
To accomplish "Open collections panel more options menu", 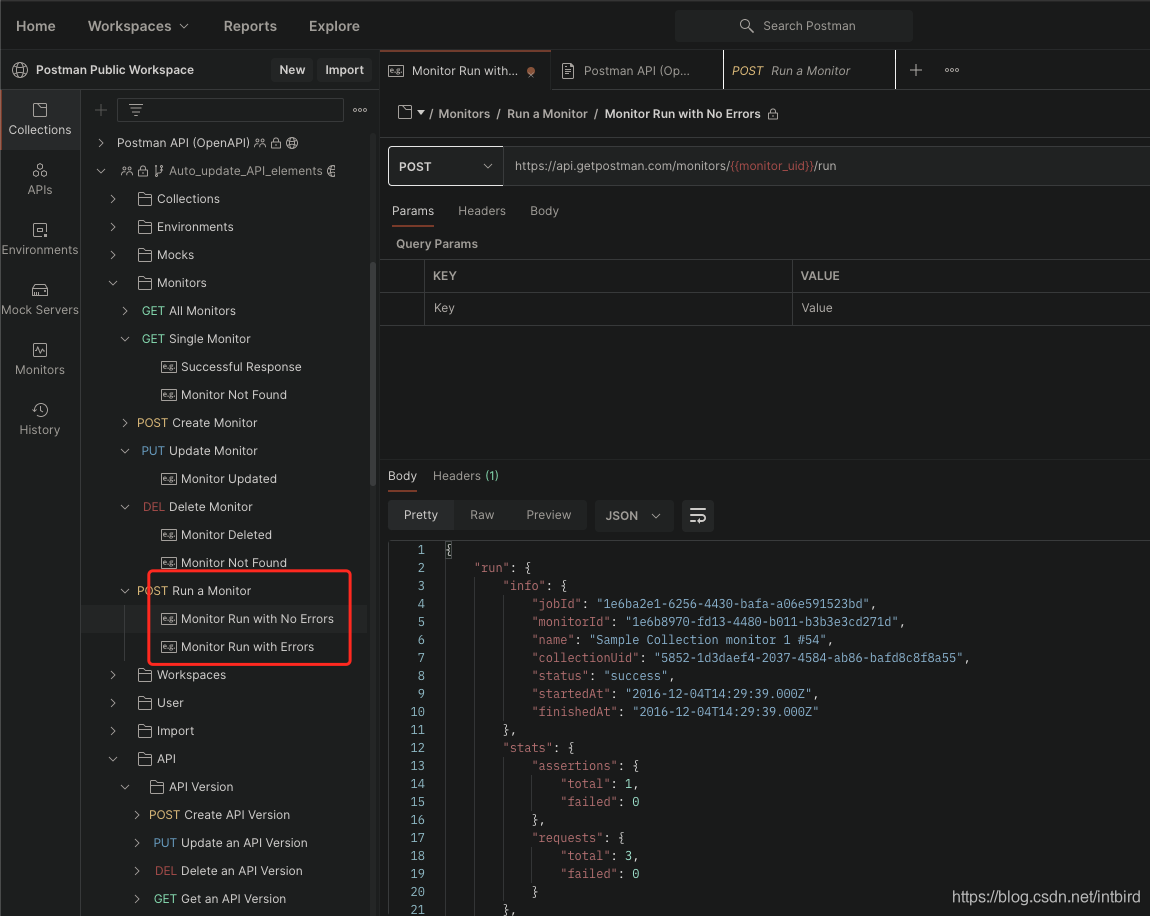I will click(359, 110).
